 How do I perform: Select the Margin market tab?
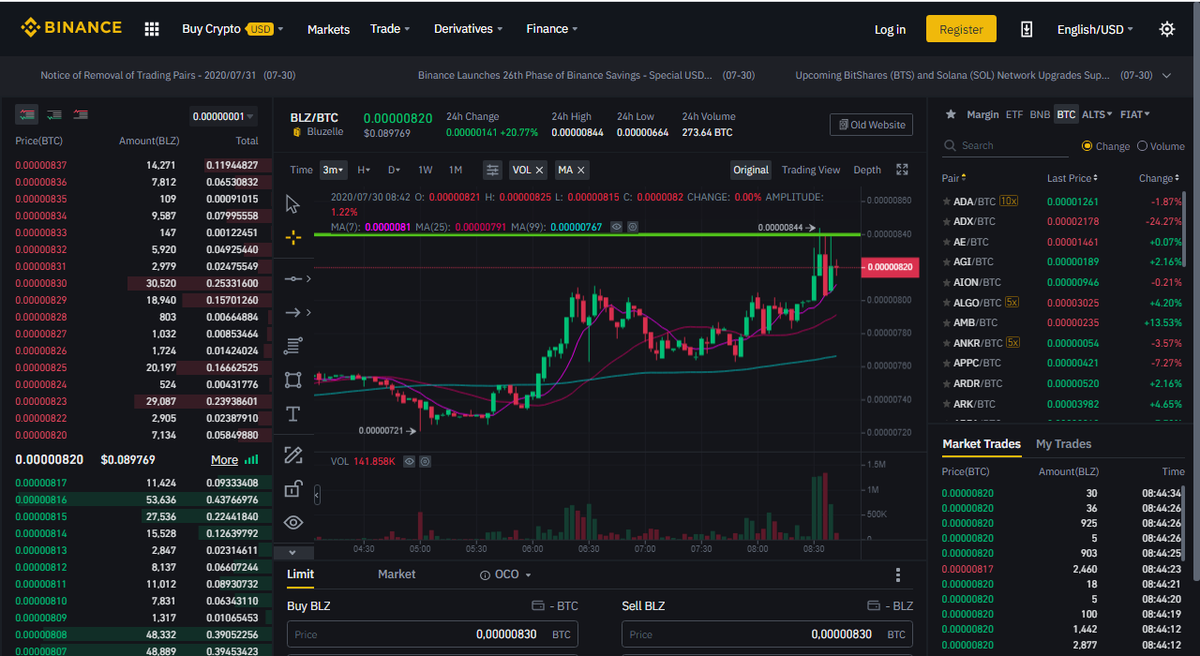983,115
